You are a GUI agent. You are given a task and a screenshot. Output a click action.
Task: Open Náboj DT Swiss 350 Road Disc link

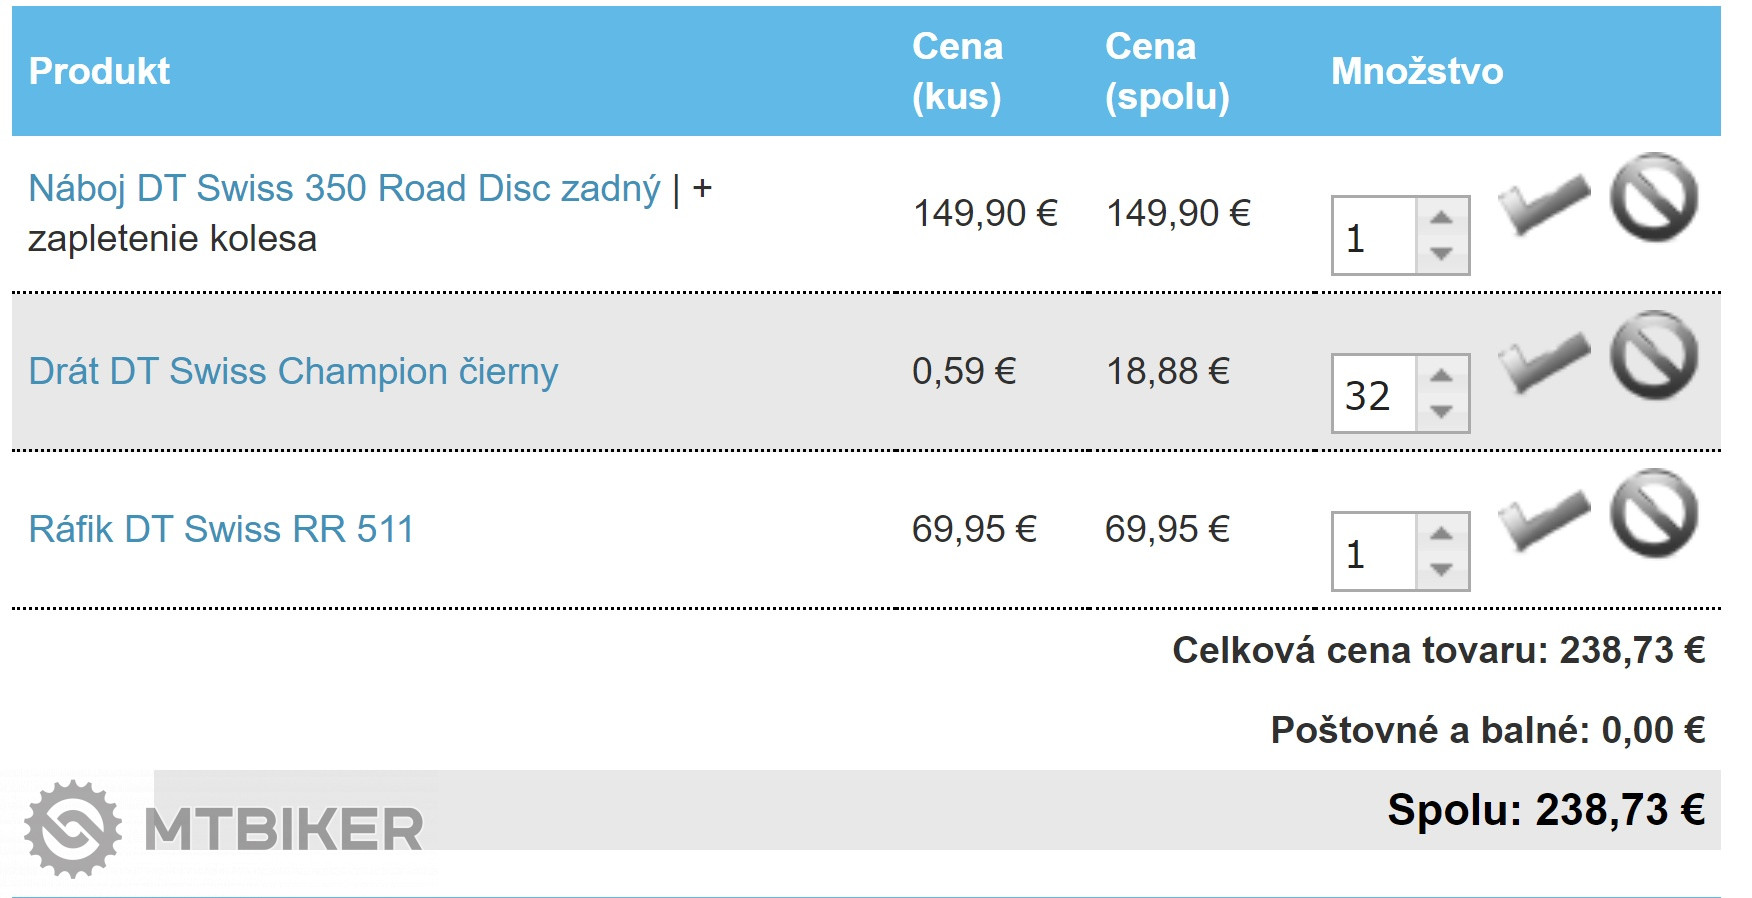point(344,189)
